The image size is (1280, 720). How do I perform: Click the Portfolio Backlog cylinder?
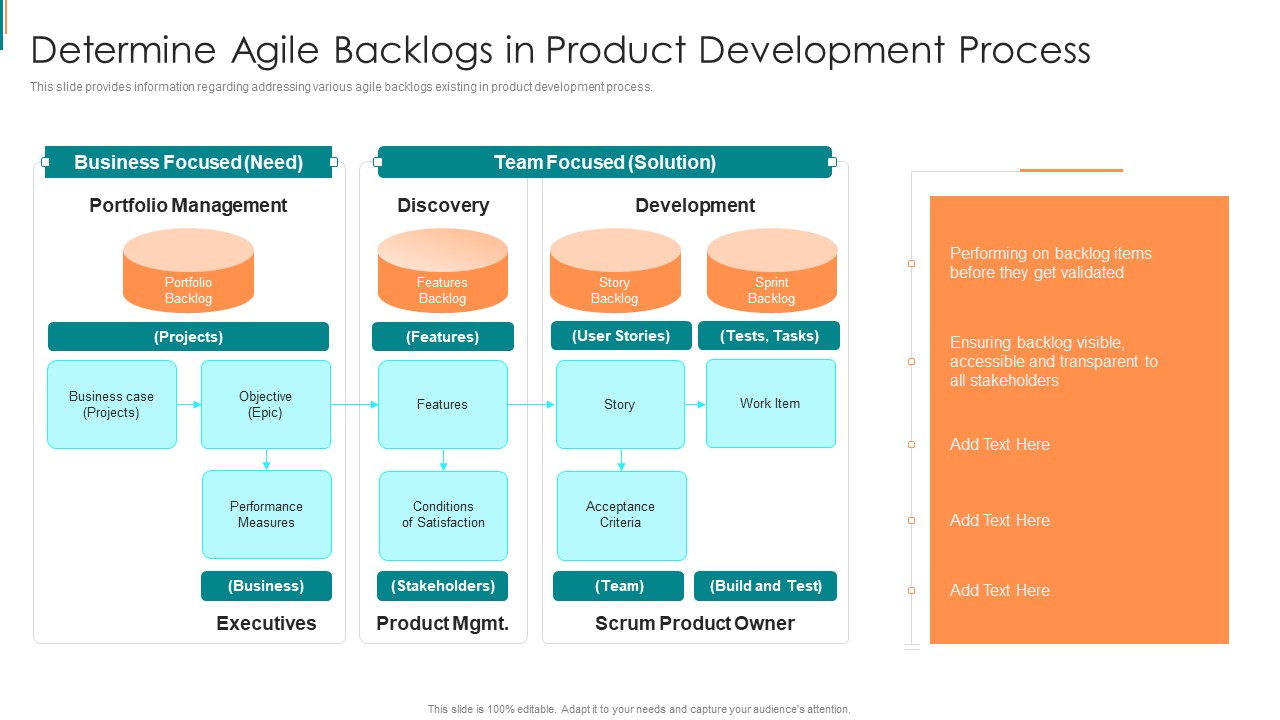(188, 270)
